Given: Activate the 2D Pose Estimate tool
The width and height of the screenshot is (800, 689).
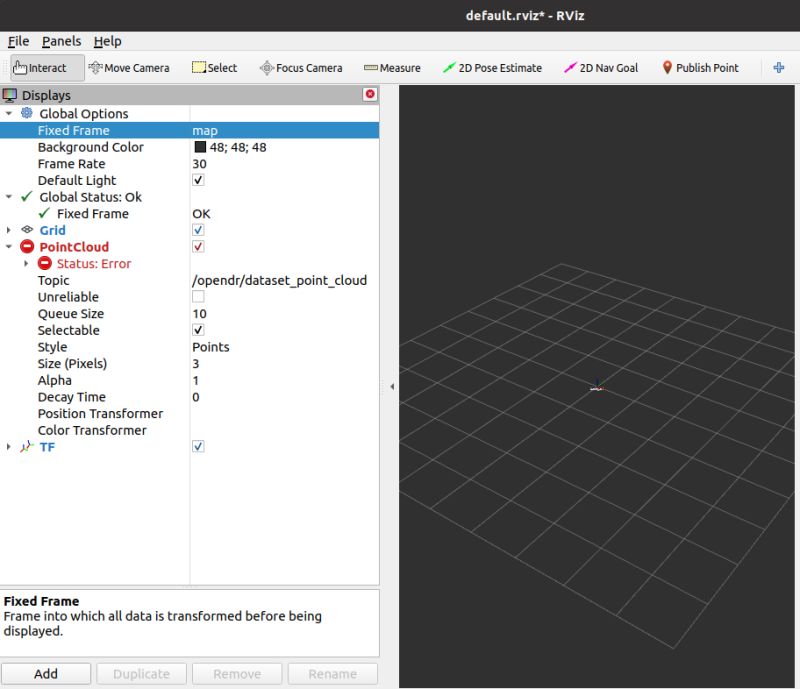Looking at the screenshot, I should (x=491, y=67).
